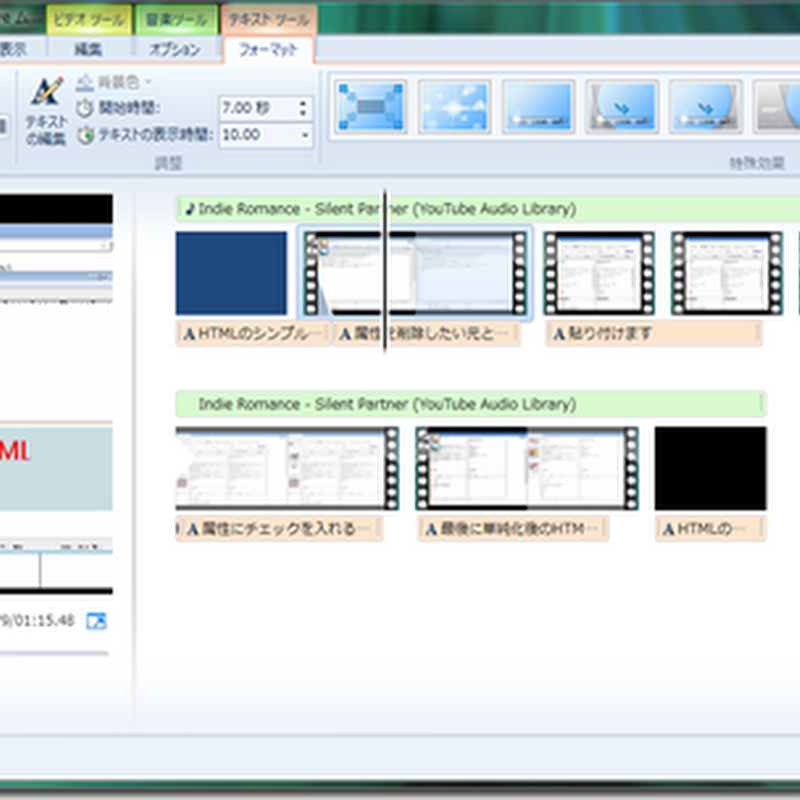Select the first Indie Romance music track with note icon

point(488,209)
